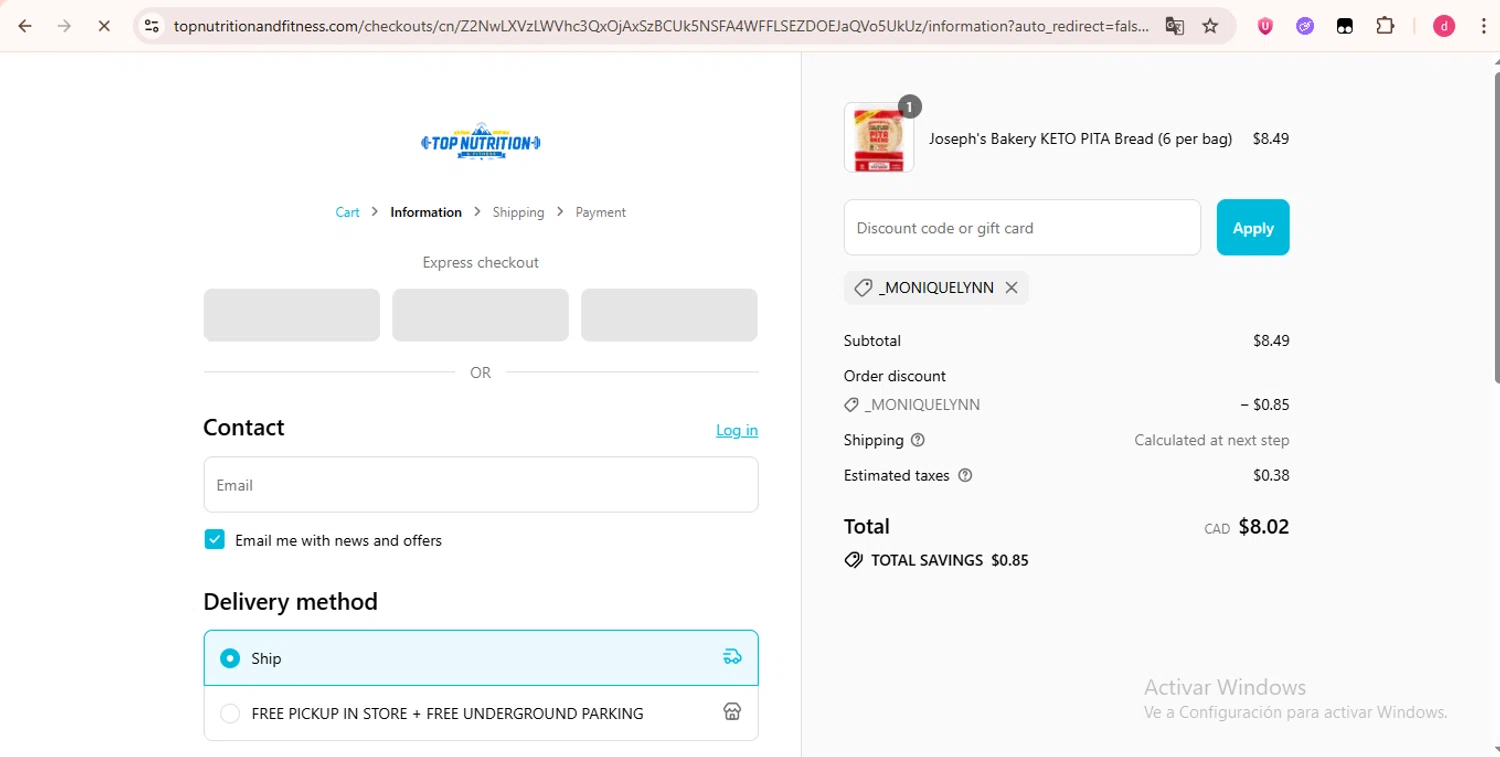Image resolution: width=1500 pixels, height=757 pixels.
Task: Apply the discount code
Action: point(1253,228)
